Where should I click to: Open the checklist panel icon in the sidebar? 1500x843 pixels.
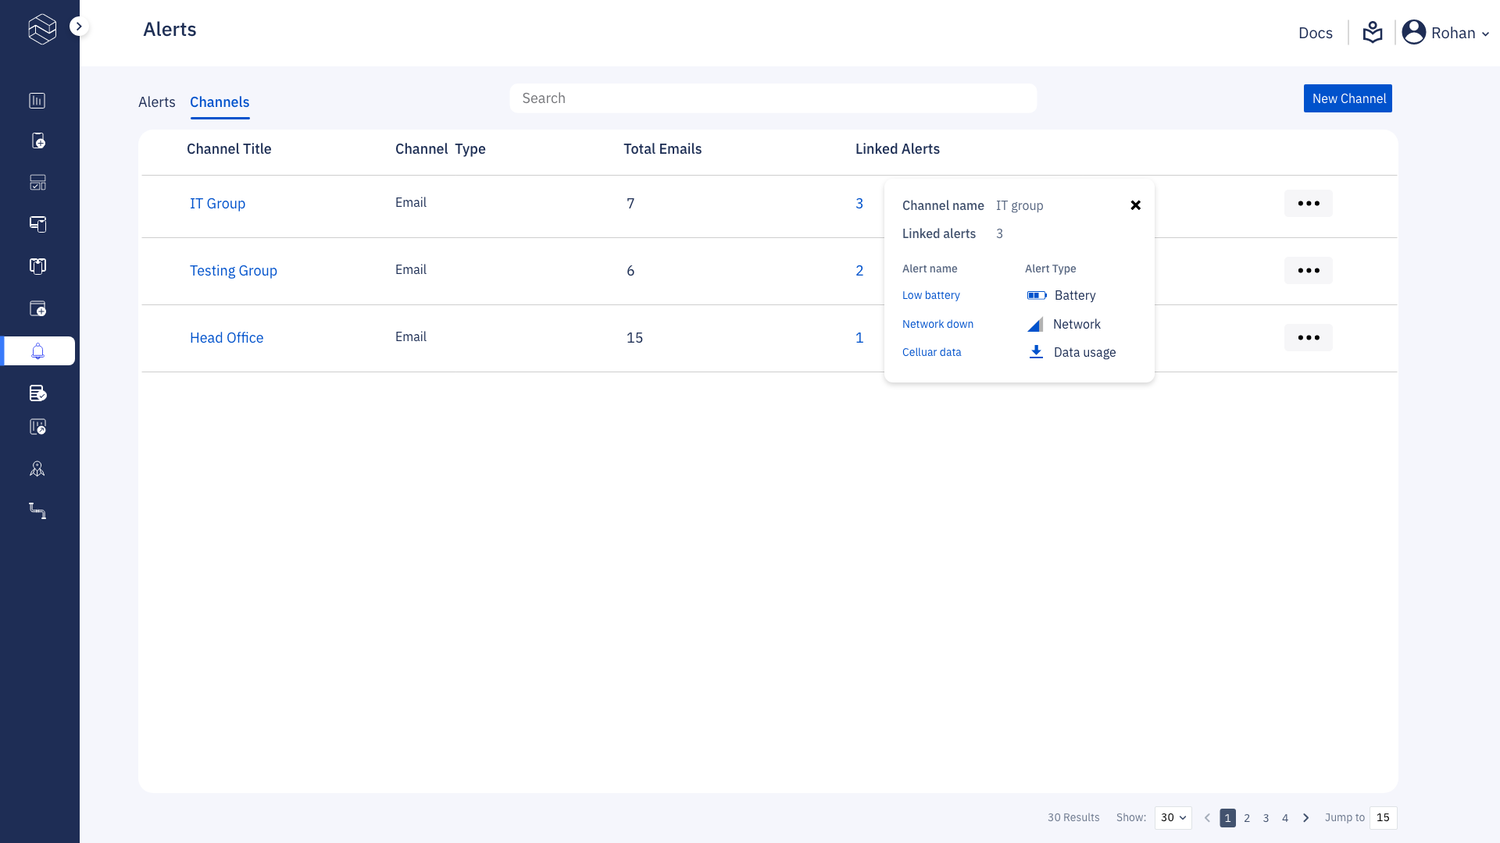tap(37, 183)
